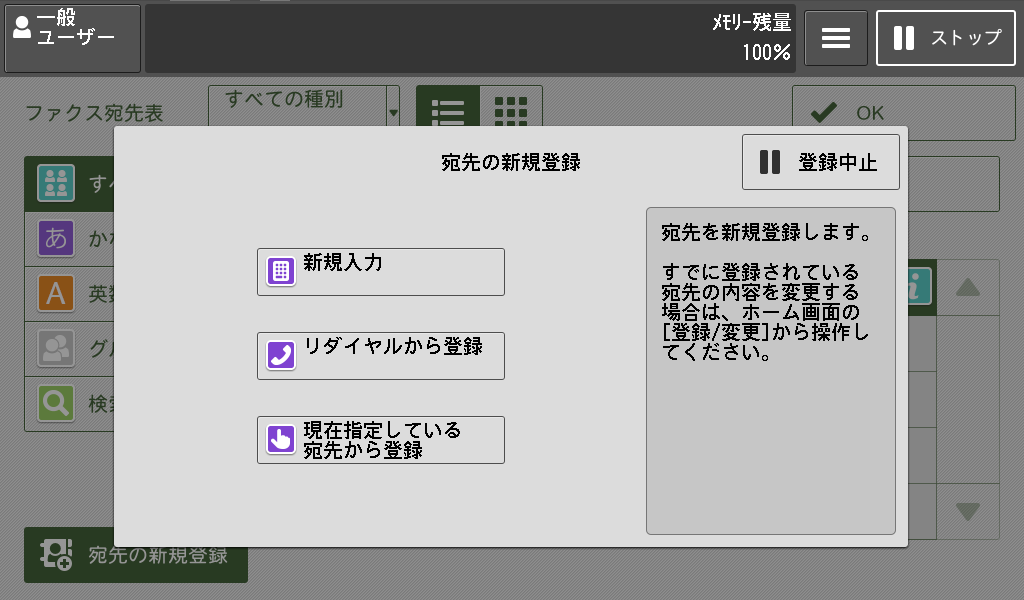Click the メモリー残量 100% indicator

(752, 38)
